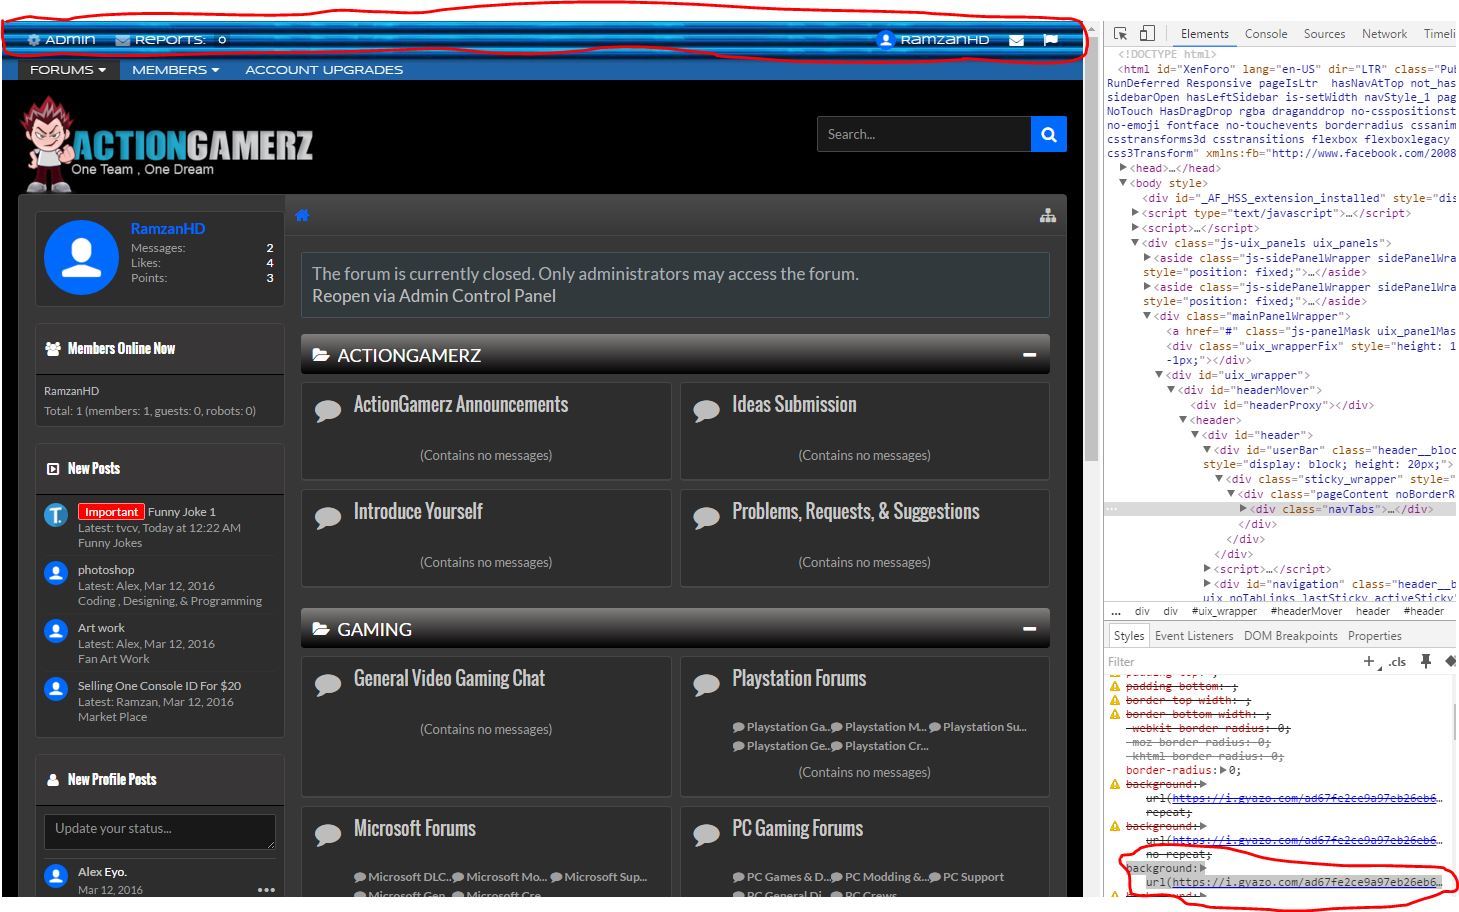Screen dimensions: 1459x912
Task: Open the sitemap icon beside breadcrumb
Action: (1047, 215)
